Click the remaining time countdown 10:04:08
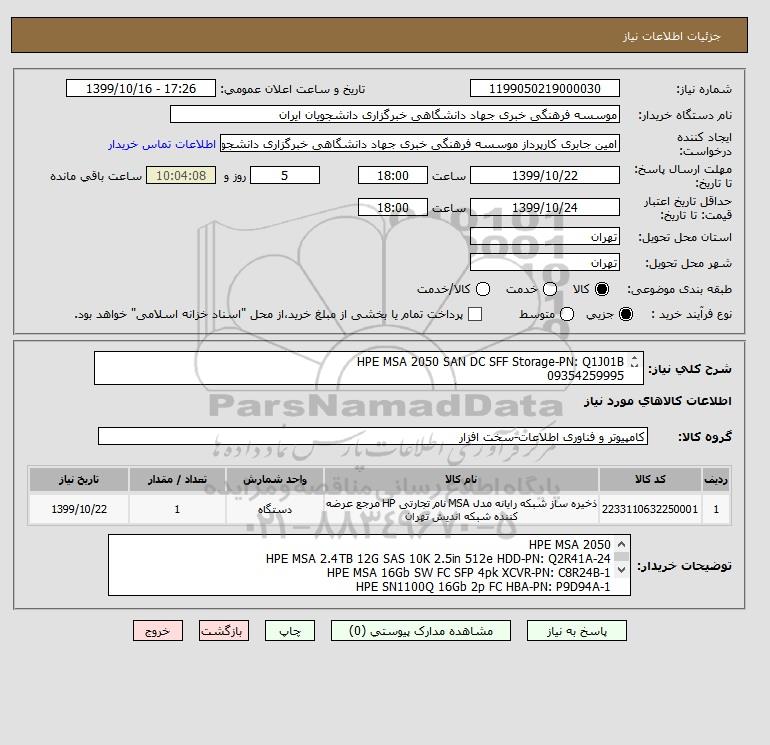Image resolution: width=770 pixels, height=745 pixels. (x=181, y=175)
